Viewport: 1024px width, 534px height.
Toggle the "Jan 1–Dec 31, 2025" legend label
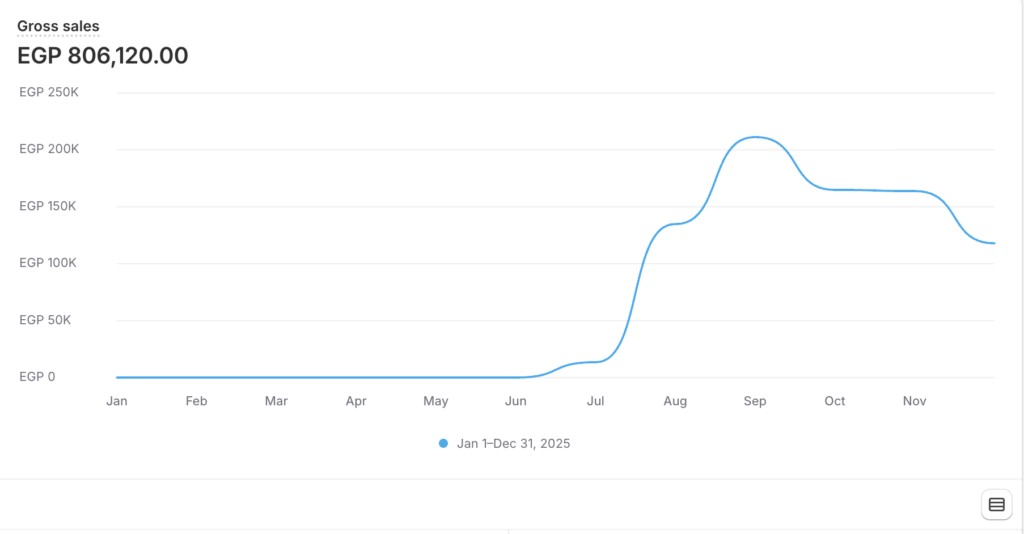(513, 443)
